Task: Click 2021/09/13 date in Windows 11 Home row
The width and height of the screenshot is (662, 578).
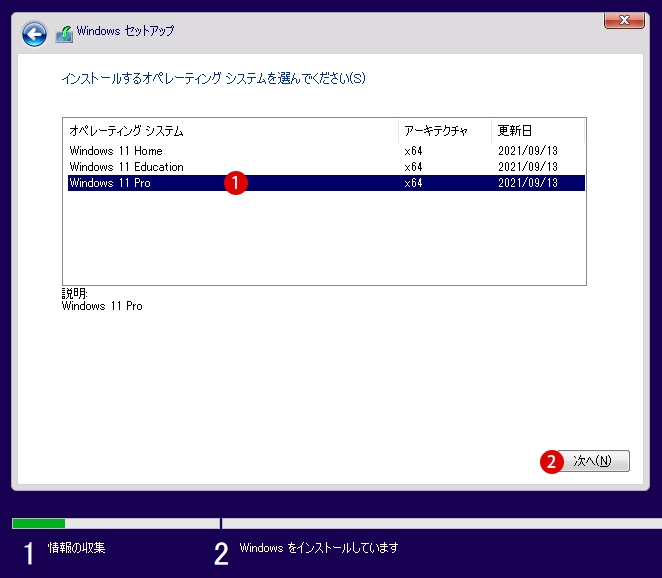Action: click(528, 151)
